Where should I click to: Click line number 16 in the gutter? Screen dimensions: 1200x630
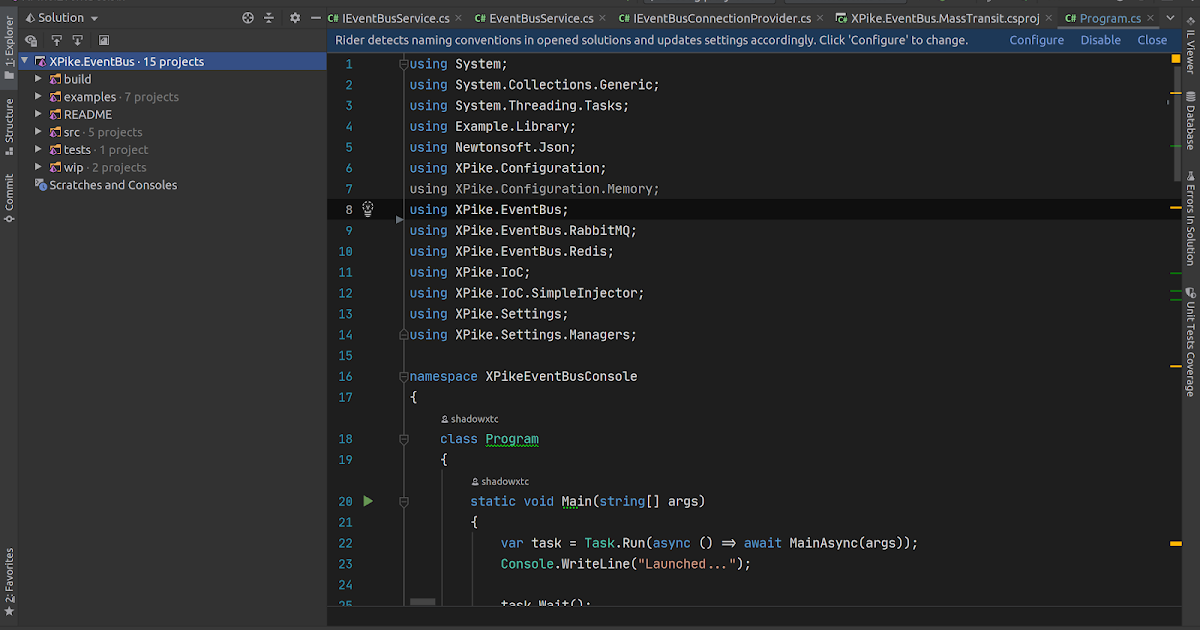pos(346,377)
